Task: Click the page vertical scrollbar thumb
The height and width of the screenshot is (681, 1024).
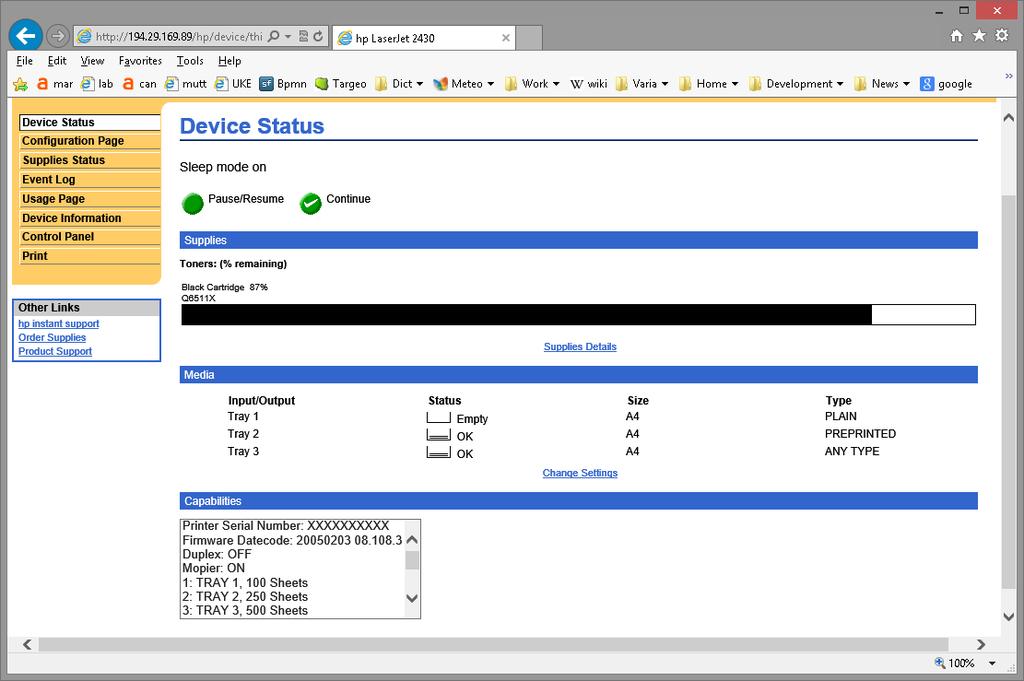Action: click(x=1008, y=390)
